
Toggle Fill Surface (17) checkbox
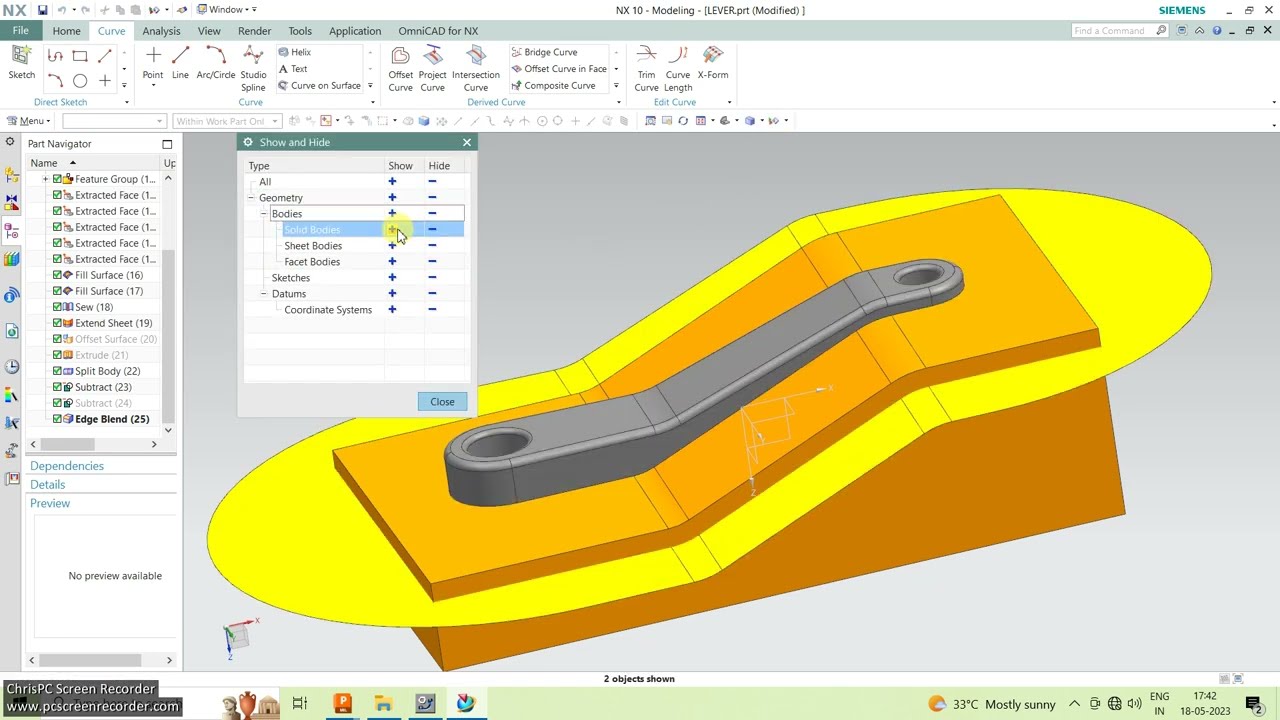pyautogui.click(x=57, y=291)
